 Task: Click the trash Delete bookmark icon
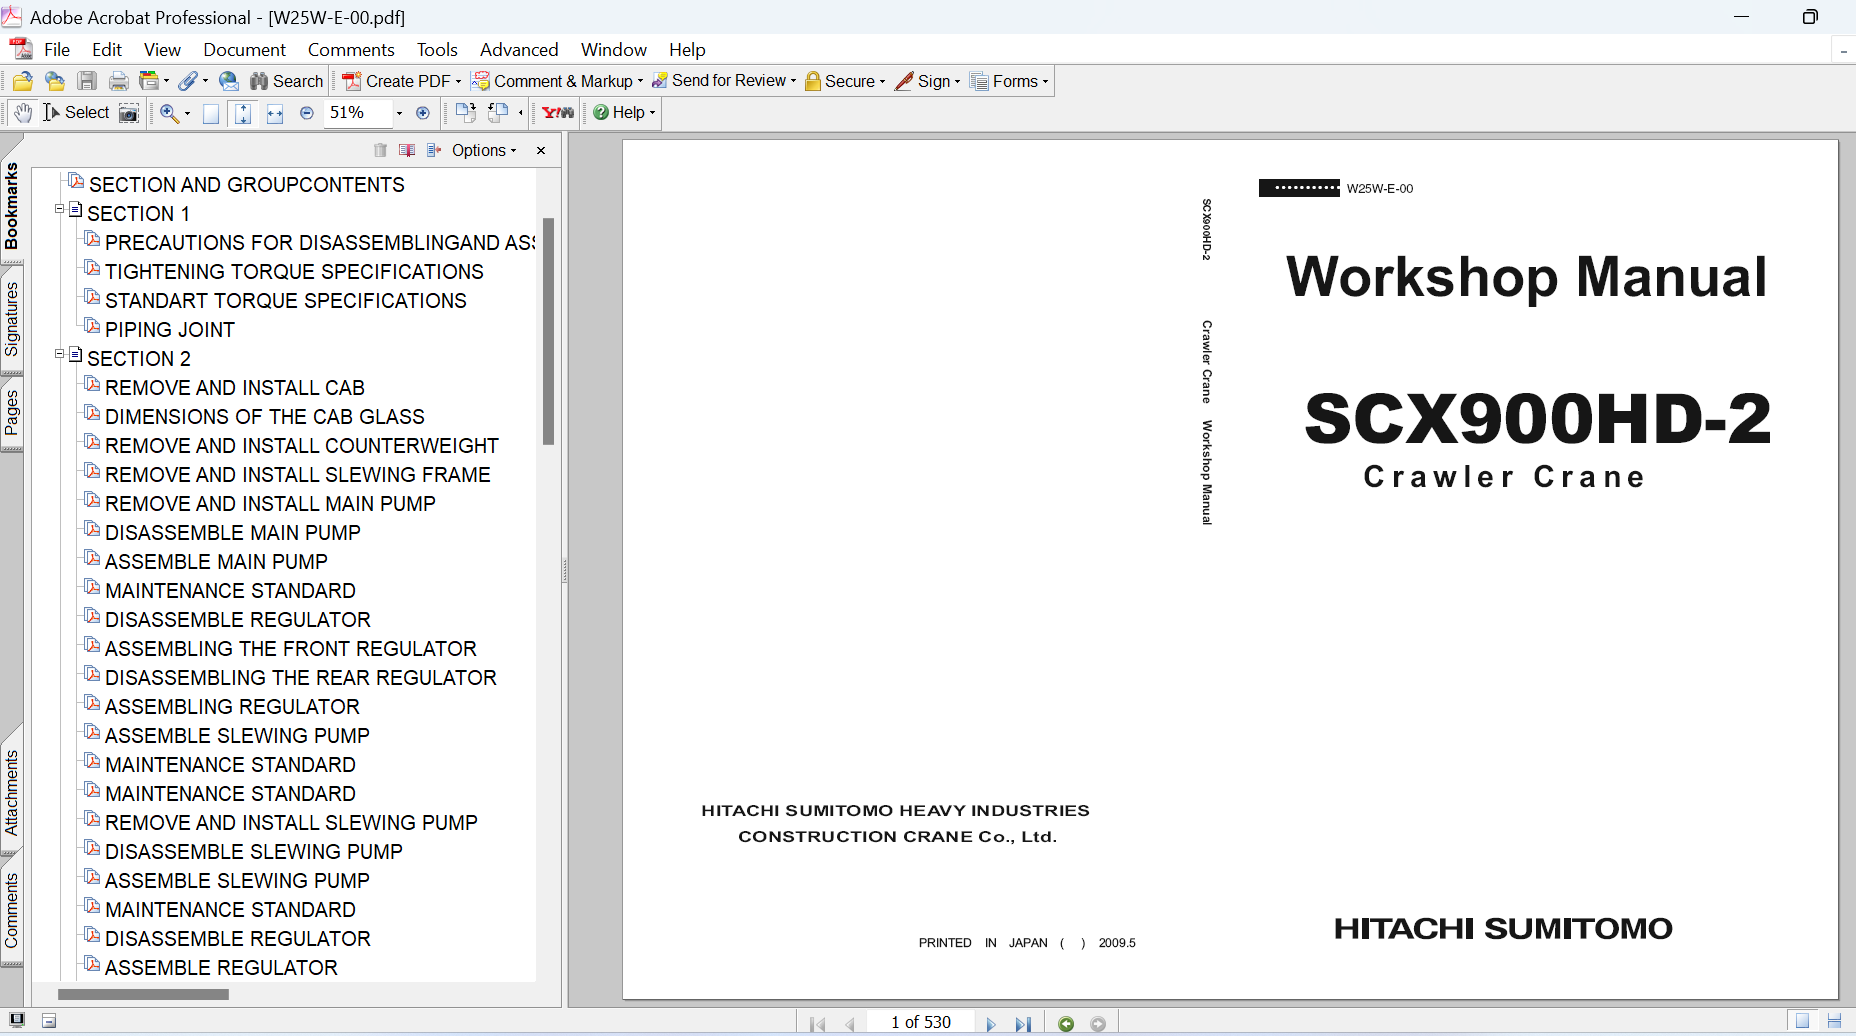pyautogui.click(x=380, y=150)
